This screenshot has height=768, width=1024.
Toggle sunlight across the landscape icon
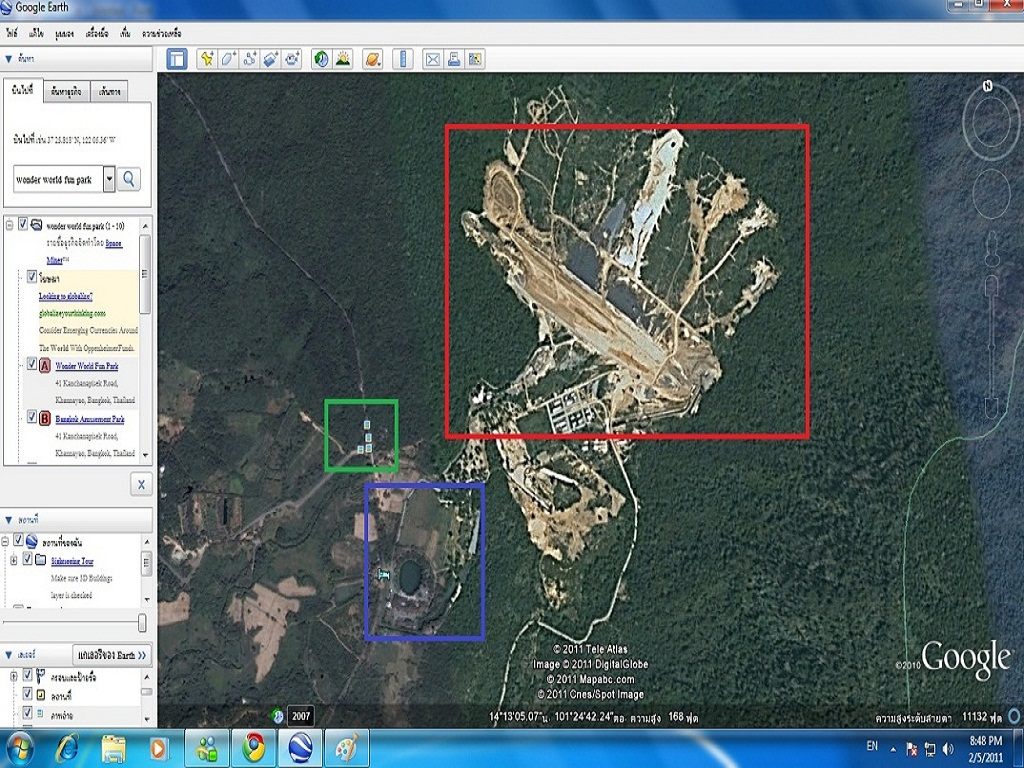pos(343,59)
